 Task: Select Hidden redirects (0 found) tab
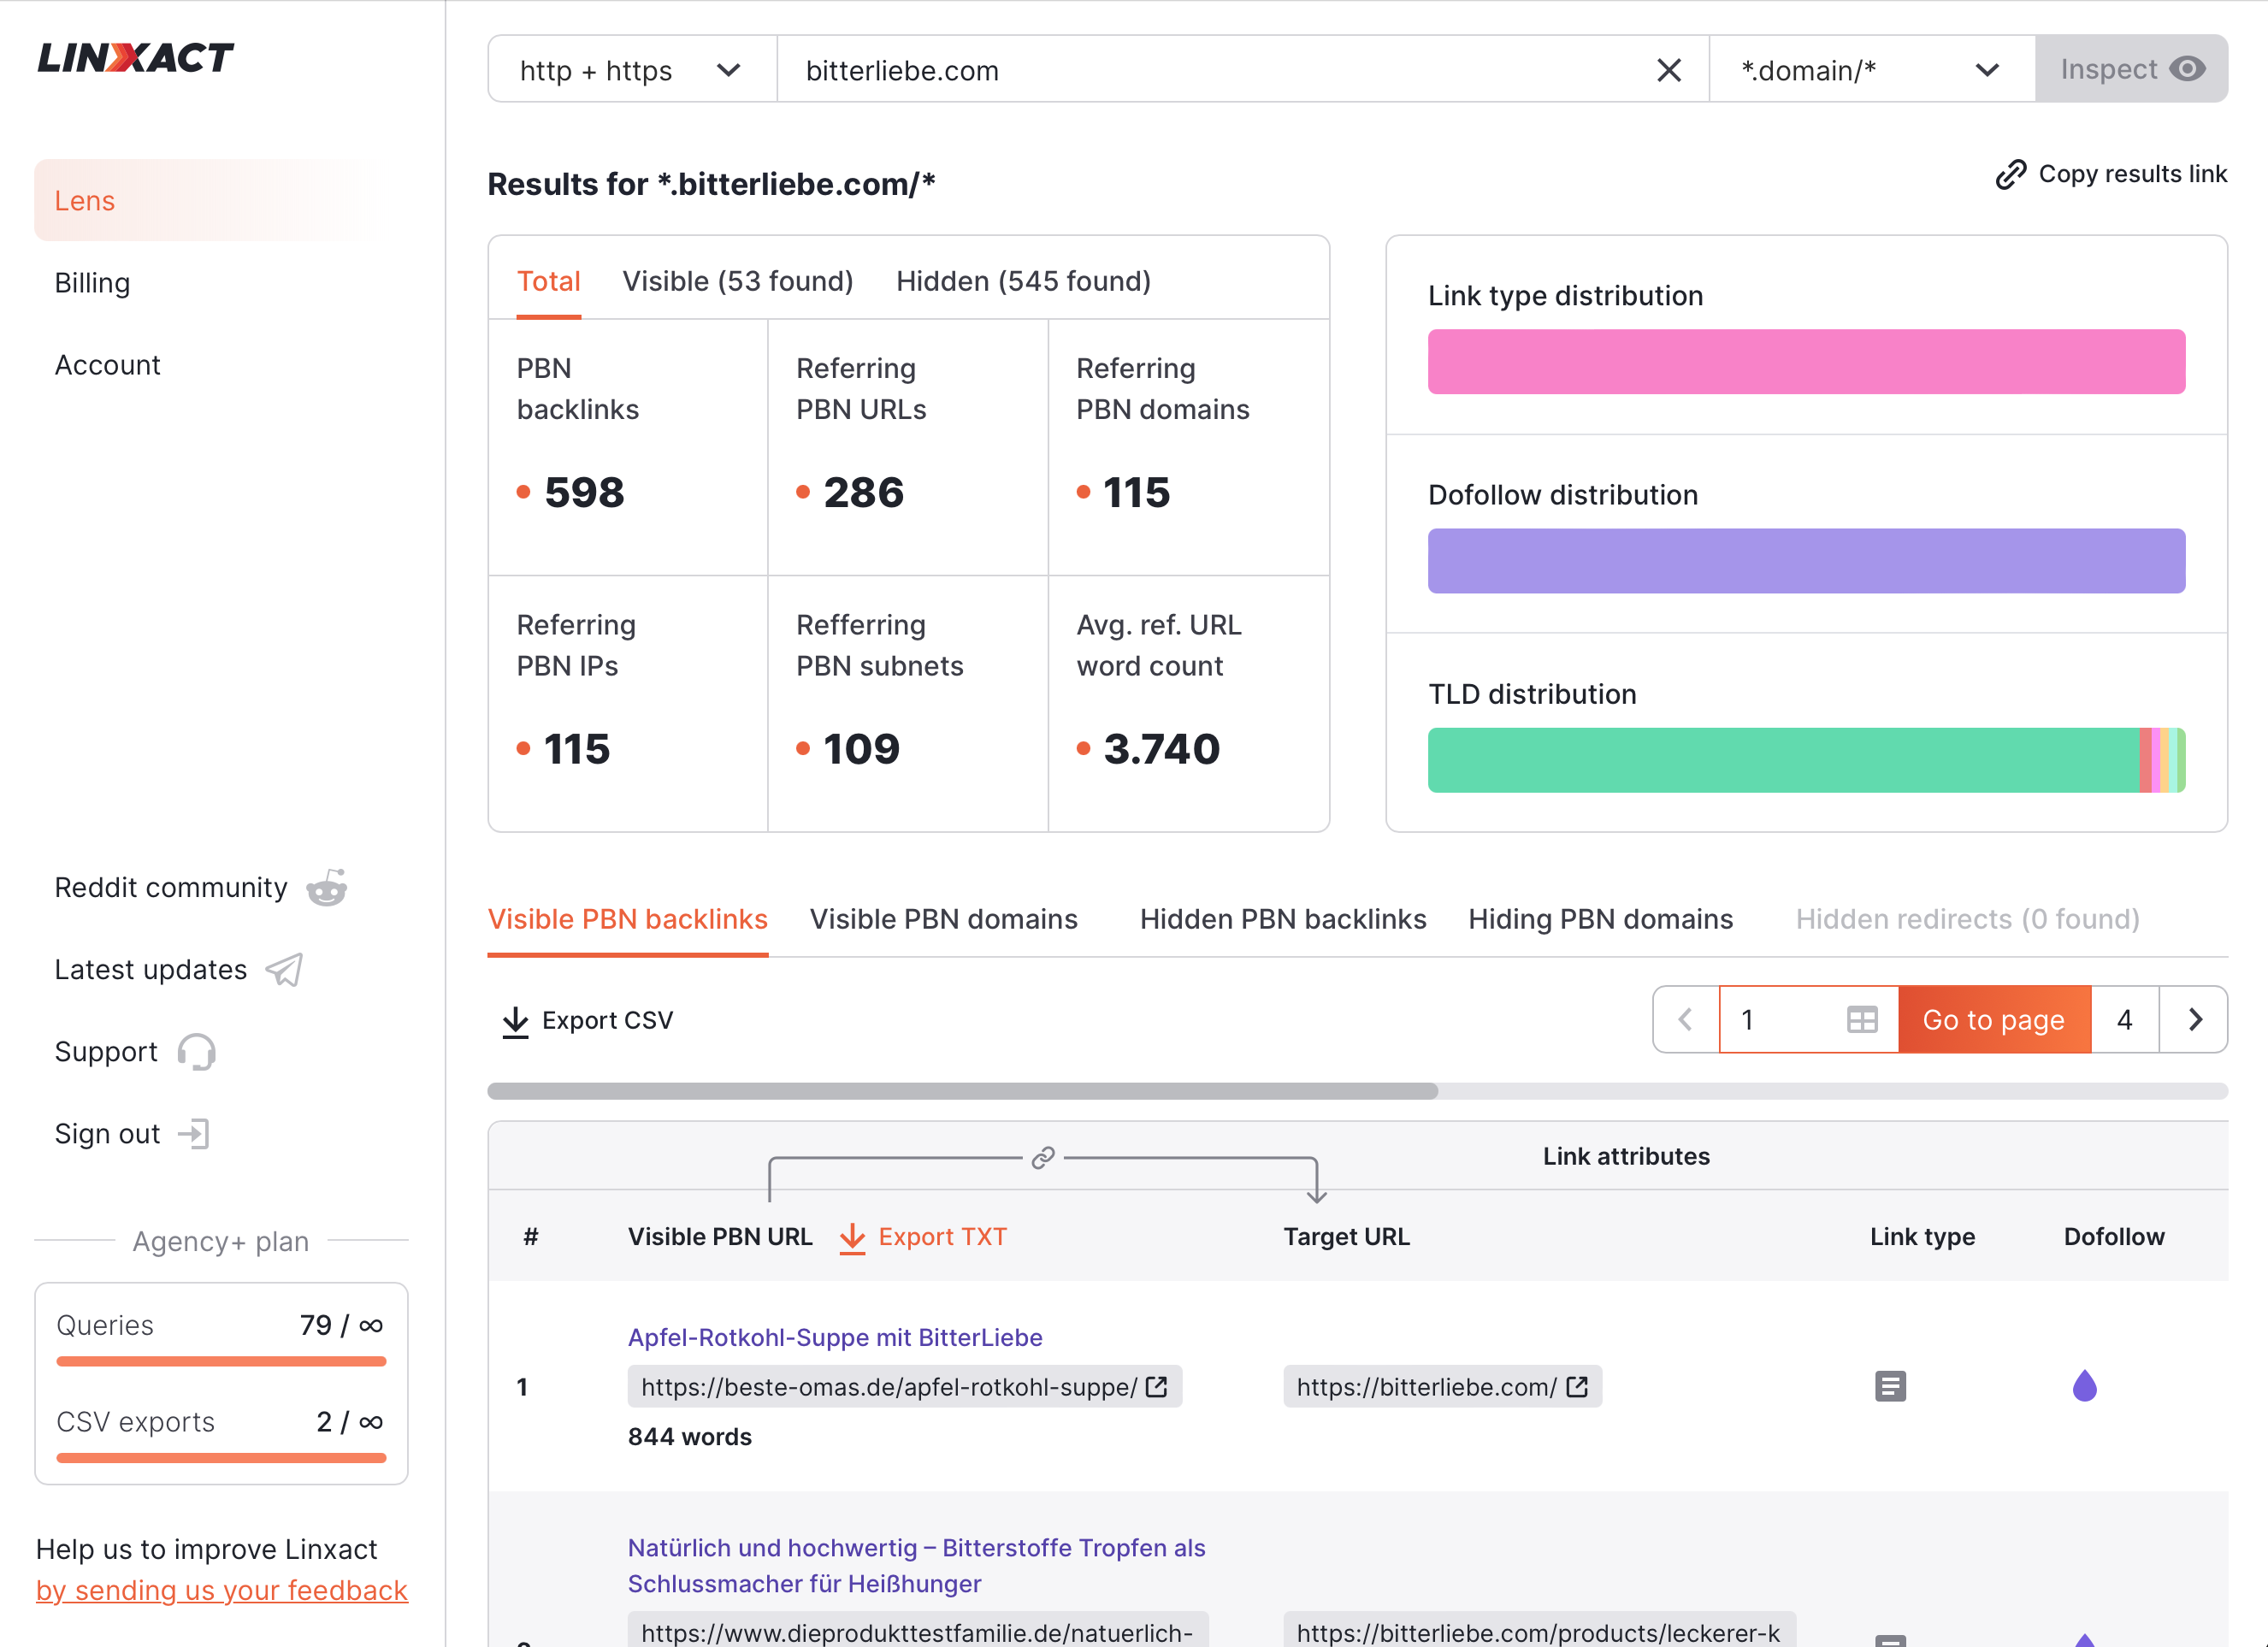point(1967,919)
